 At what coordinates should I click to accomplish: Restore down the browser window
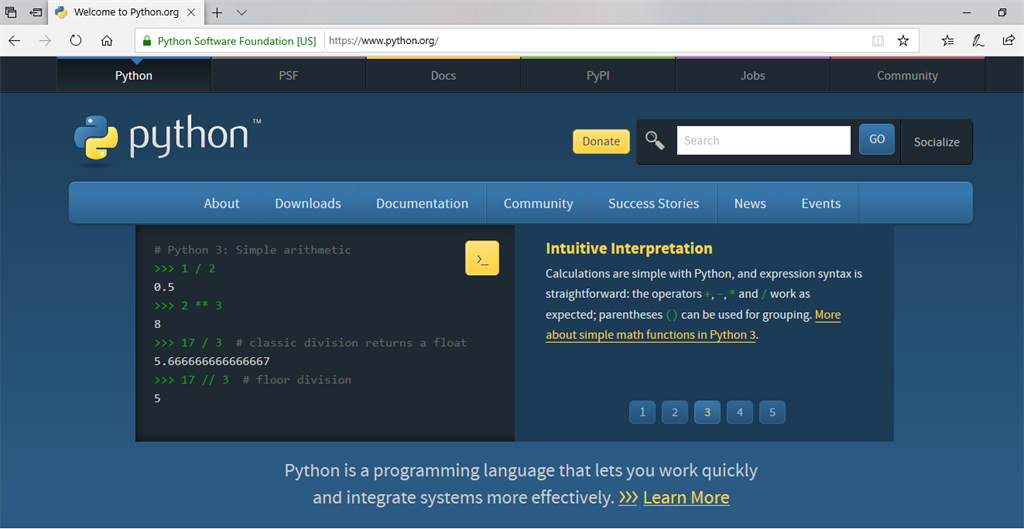pos(1002,12)
